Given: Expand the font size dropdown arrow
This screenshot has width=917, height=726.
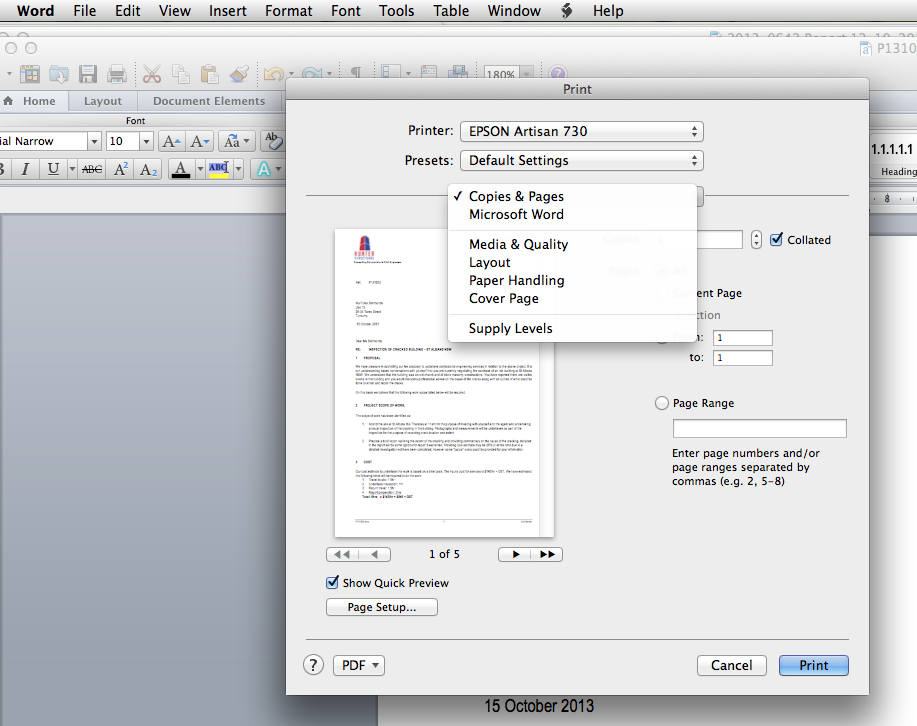Looking at the screenshot, I should point(146,141).
